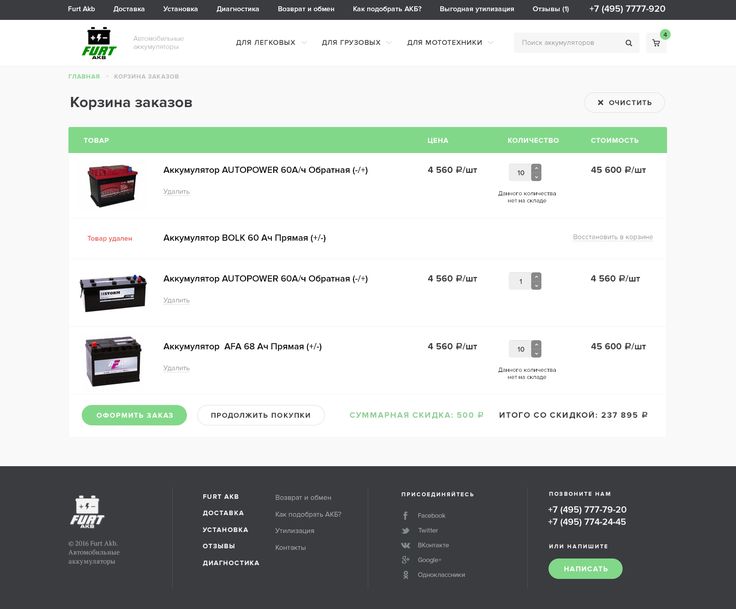736x609 pixels.
Task: Decrease quantity of AFA 68 Ач battery
Action: pyautogui.click(x=537, y=353)
